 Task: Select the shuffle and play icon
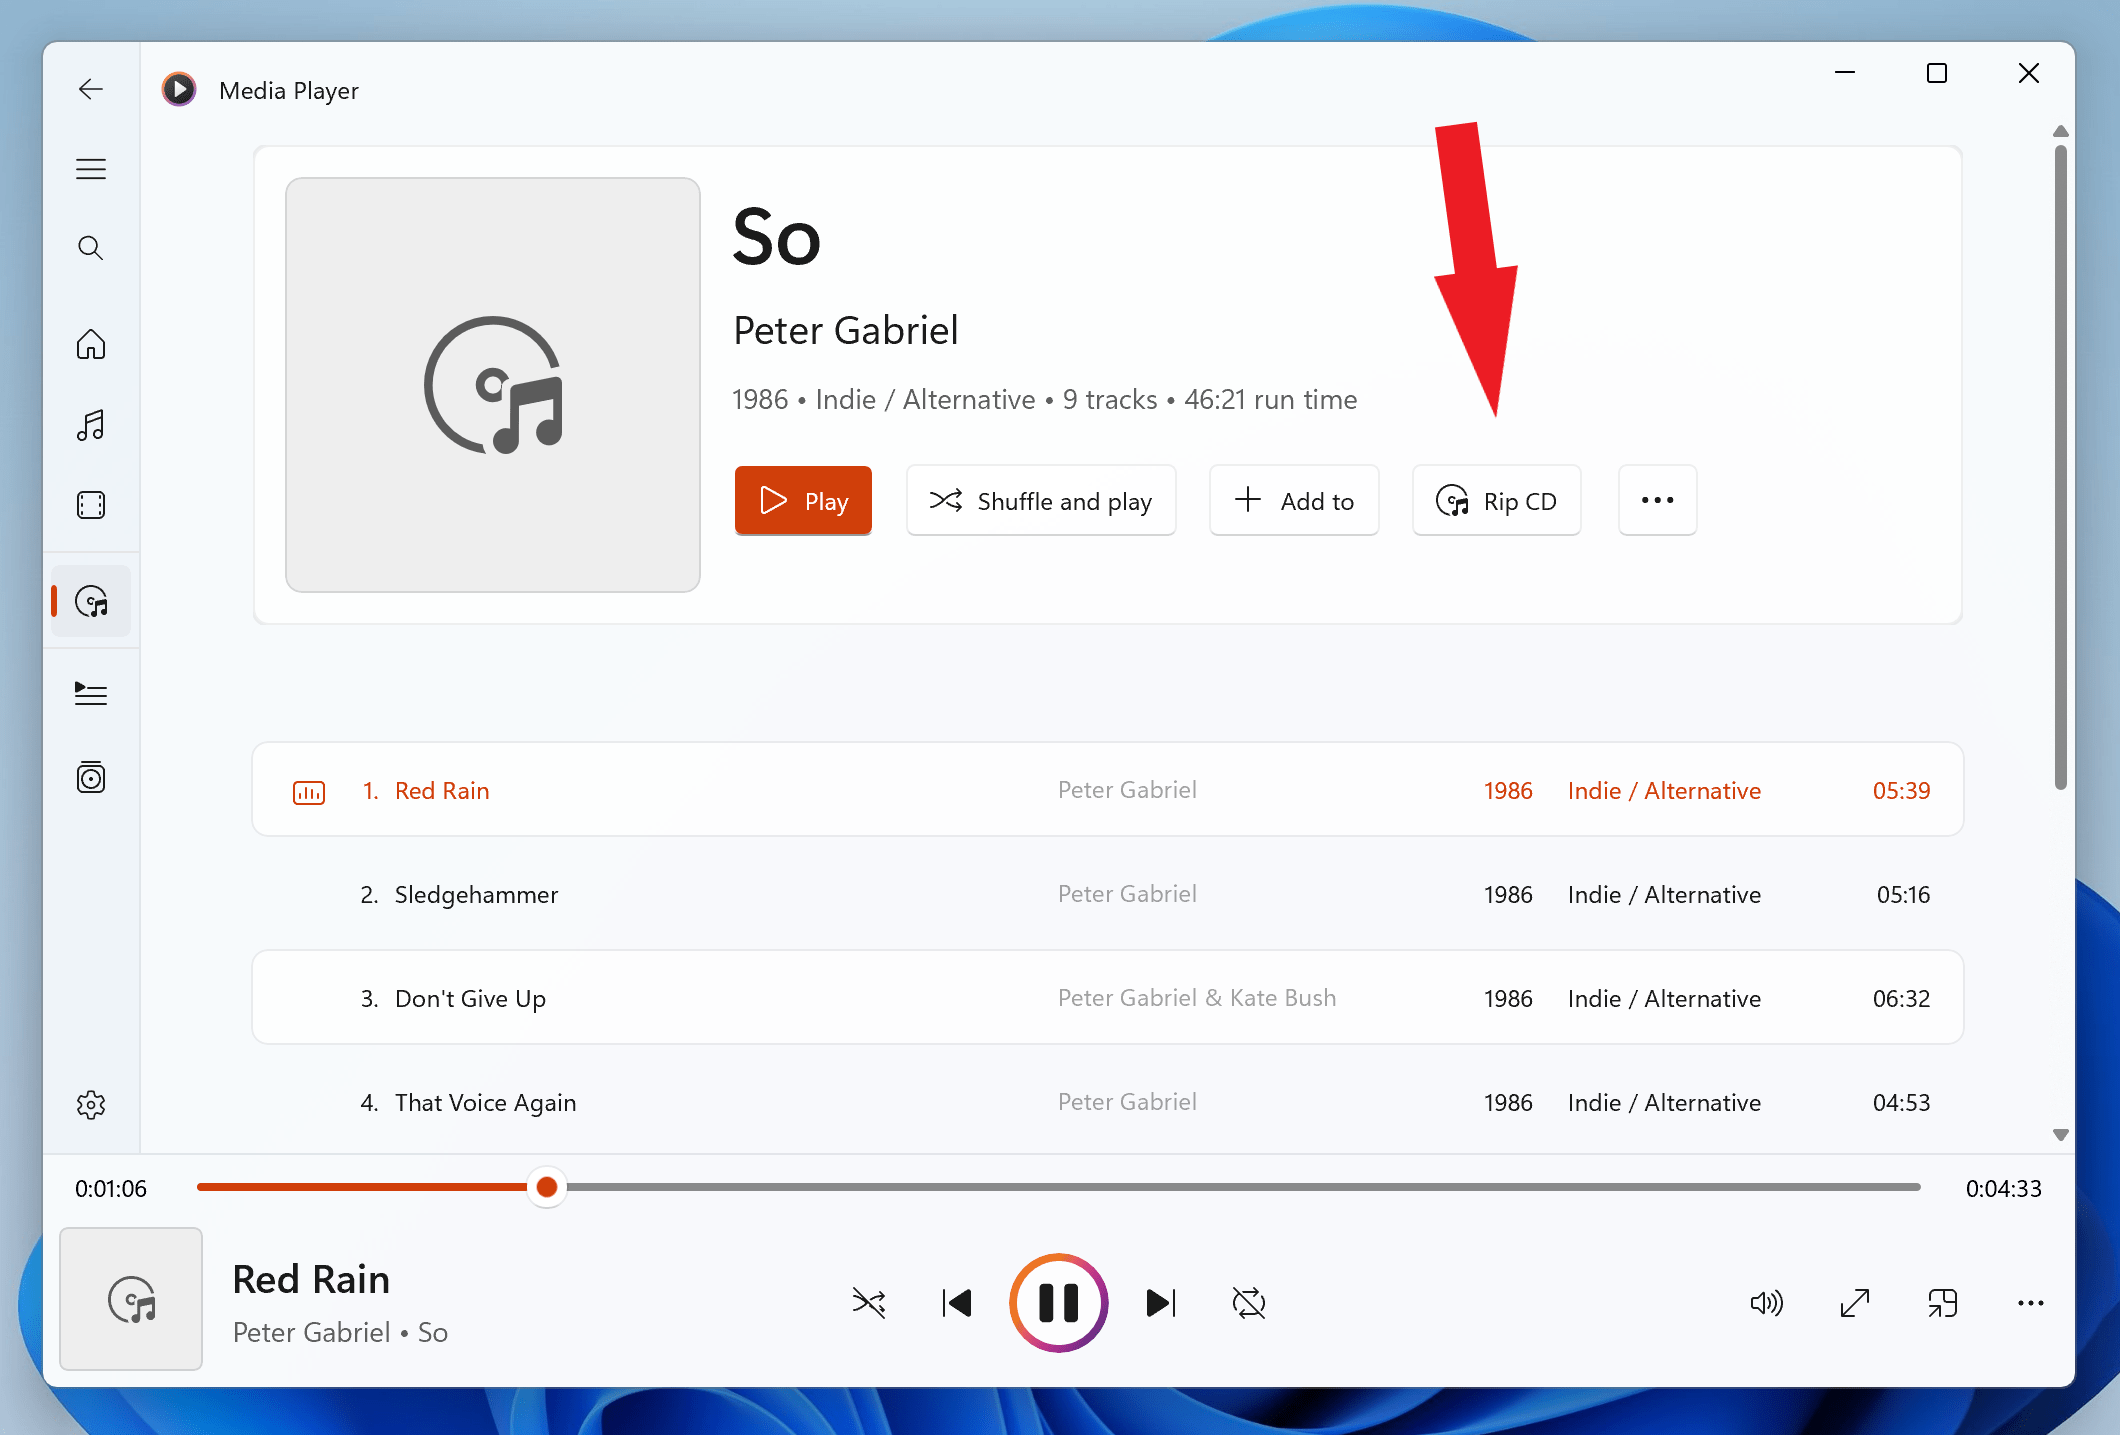tap(945, 500)
